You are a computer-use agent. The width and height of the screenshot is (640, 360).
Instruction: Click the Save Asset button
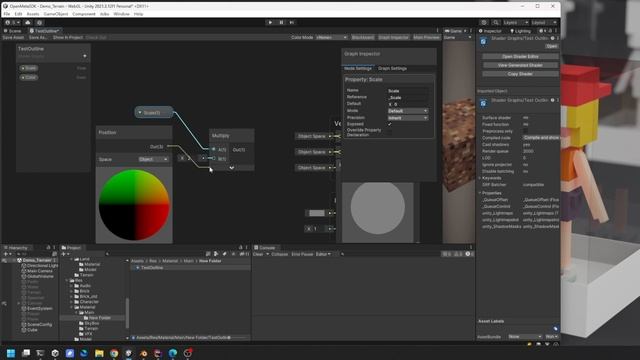(x=13, y=37)
